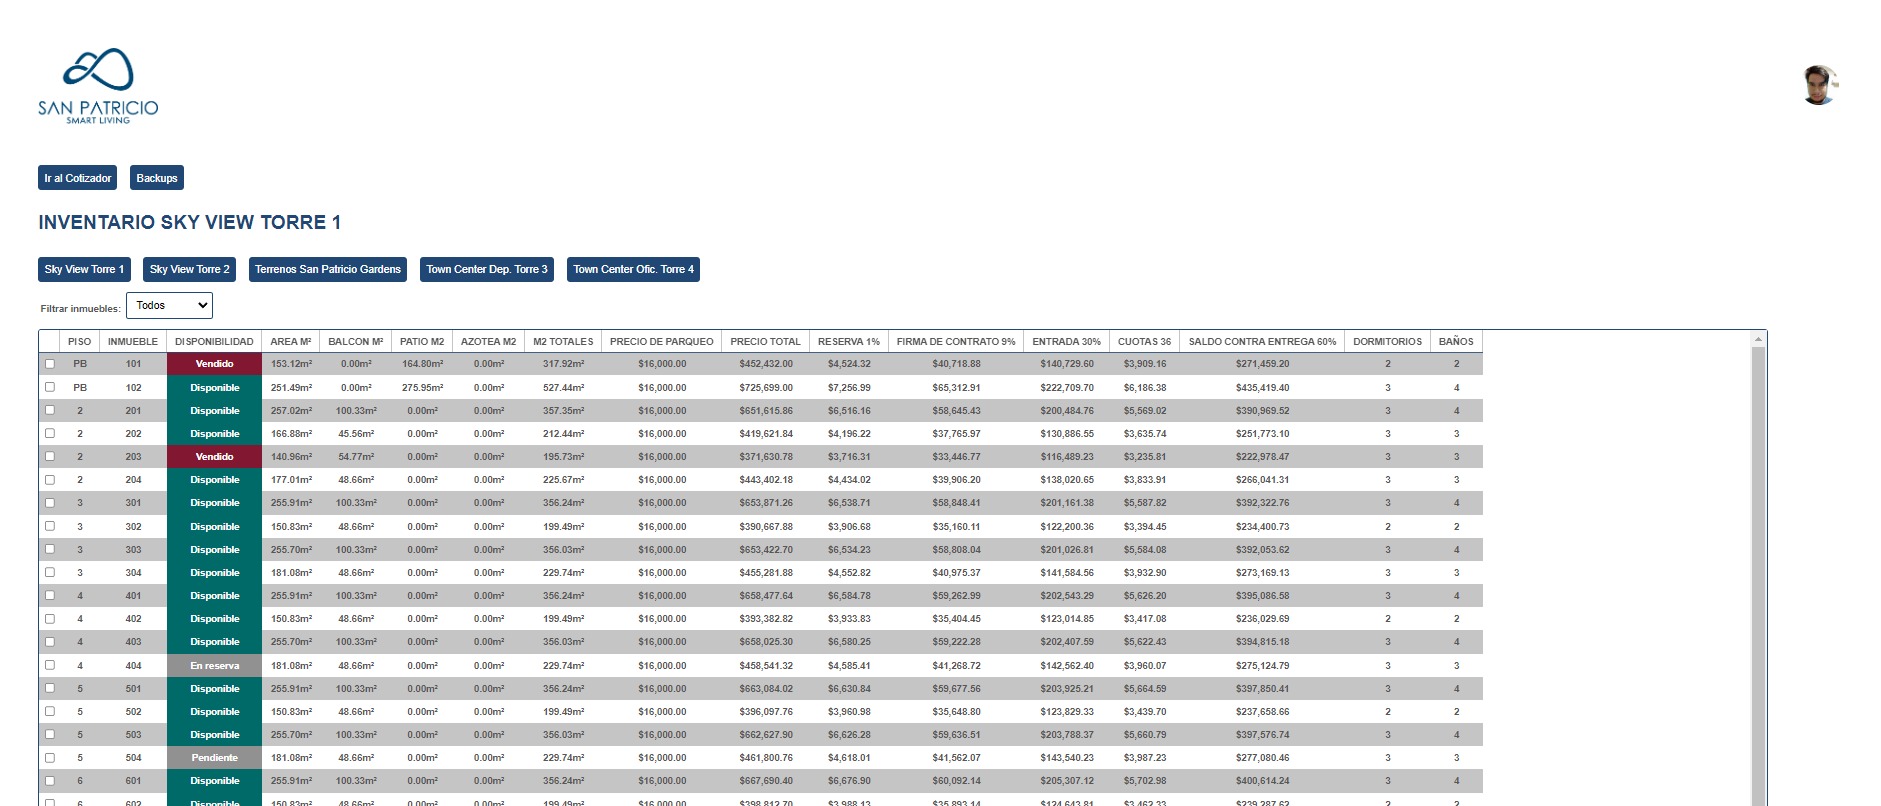Screen dimensions: 1881x806
Task: Click the PRECIO DE PARQUEO column header
Action: coord(662,341)
